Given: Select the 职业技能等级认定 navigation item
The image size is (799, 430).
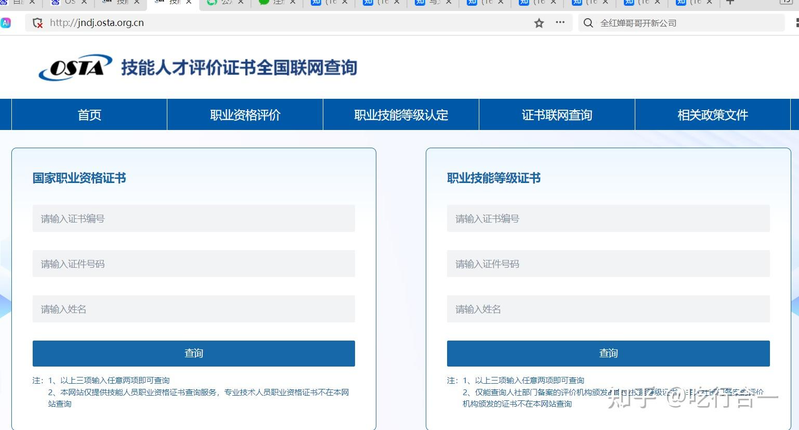Looking at the screenshot, I should (x=401, y=115).
